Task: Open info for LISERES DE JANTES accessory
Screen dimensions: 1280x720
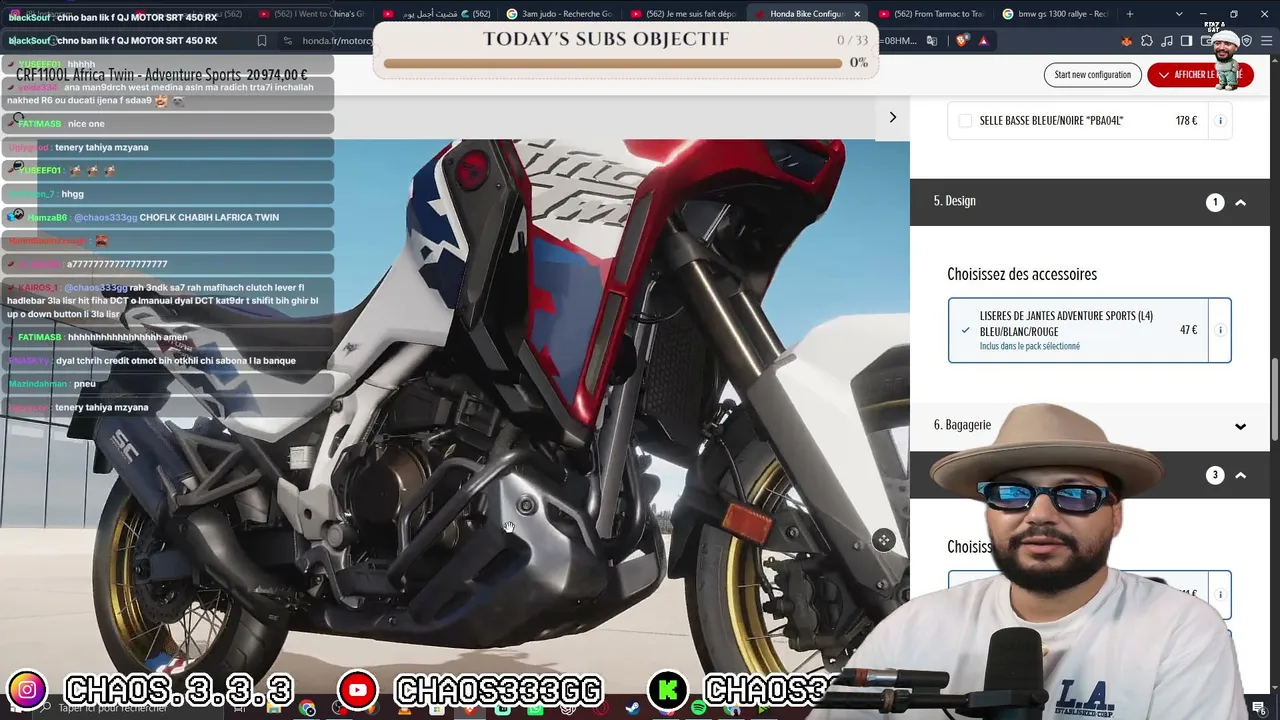Action: pos(1220,330)
